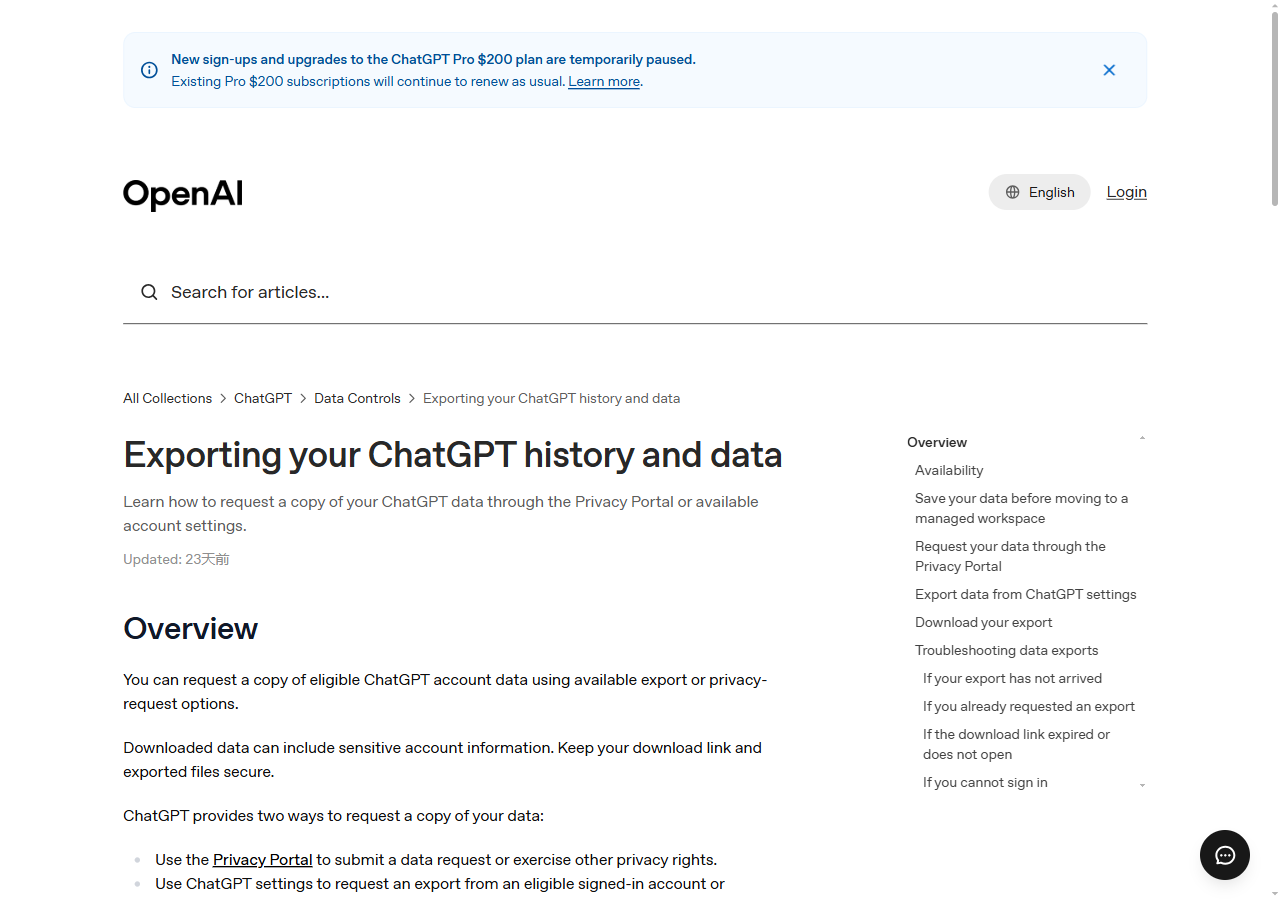Viewport: 1280px width, 900px height.
Task: Open the chat support bubble icon
Action: (x=1225, y=855)
